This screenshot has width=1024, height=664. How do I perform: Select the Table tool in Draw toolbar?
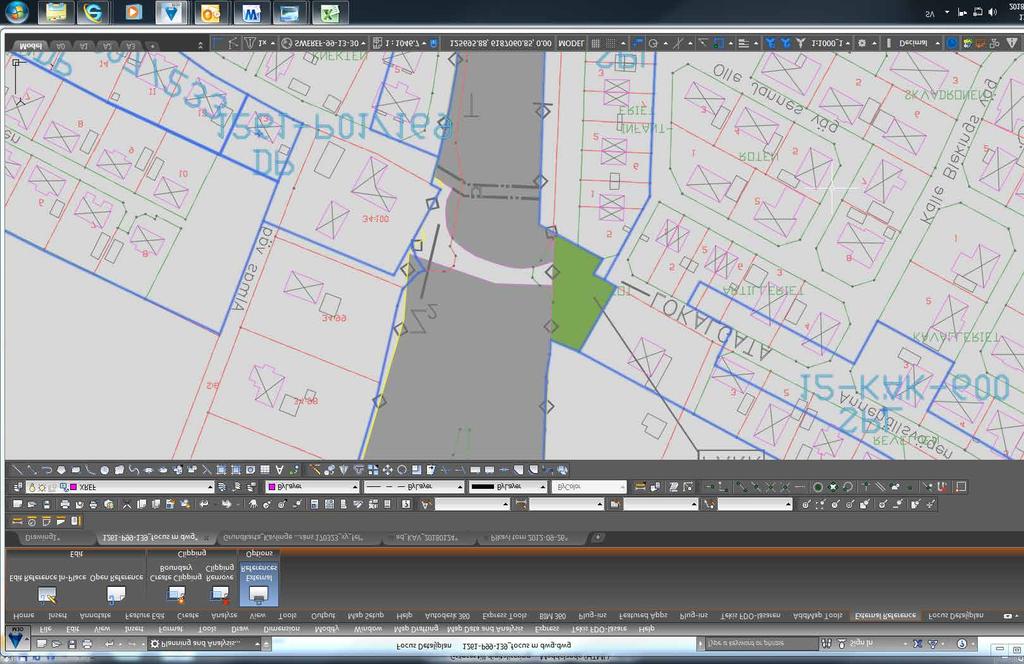click(265, 469)
